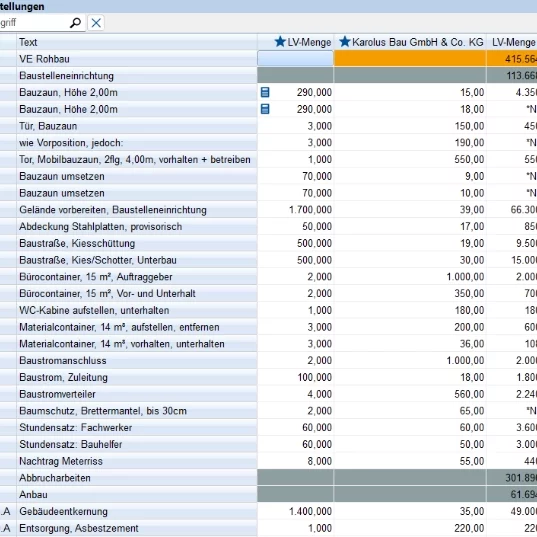Screen dimensions: 537x537
Task: Click price 180,00 in WC-Kabine row
Action: pos(469,311)
